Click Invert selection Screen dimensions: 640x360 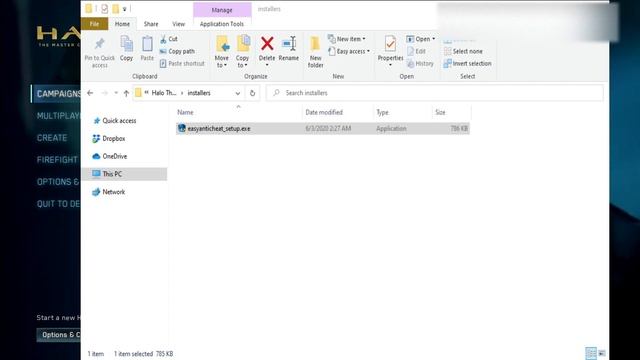(x=468, y=64)
